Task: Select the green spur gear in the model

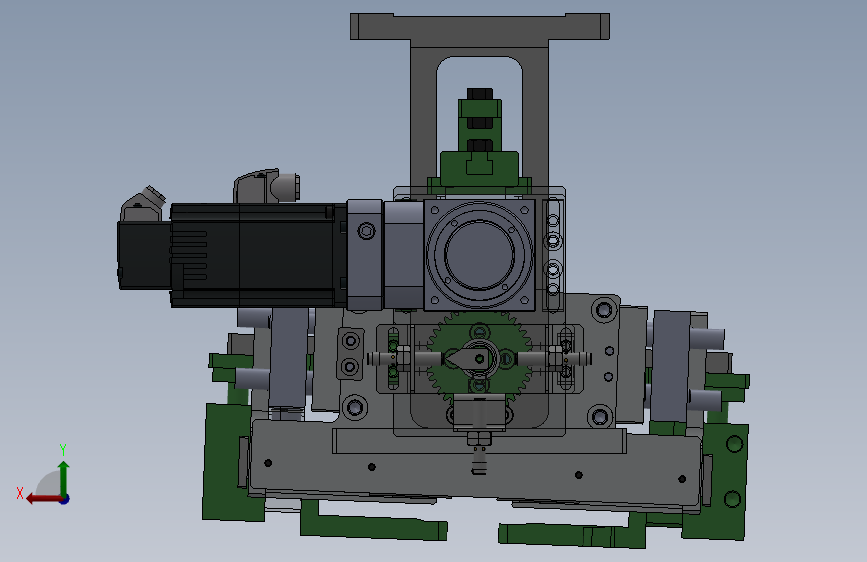Action: (479, 358)
